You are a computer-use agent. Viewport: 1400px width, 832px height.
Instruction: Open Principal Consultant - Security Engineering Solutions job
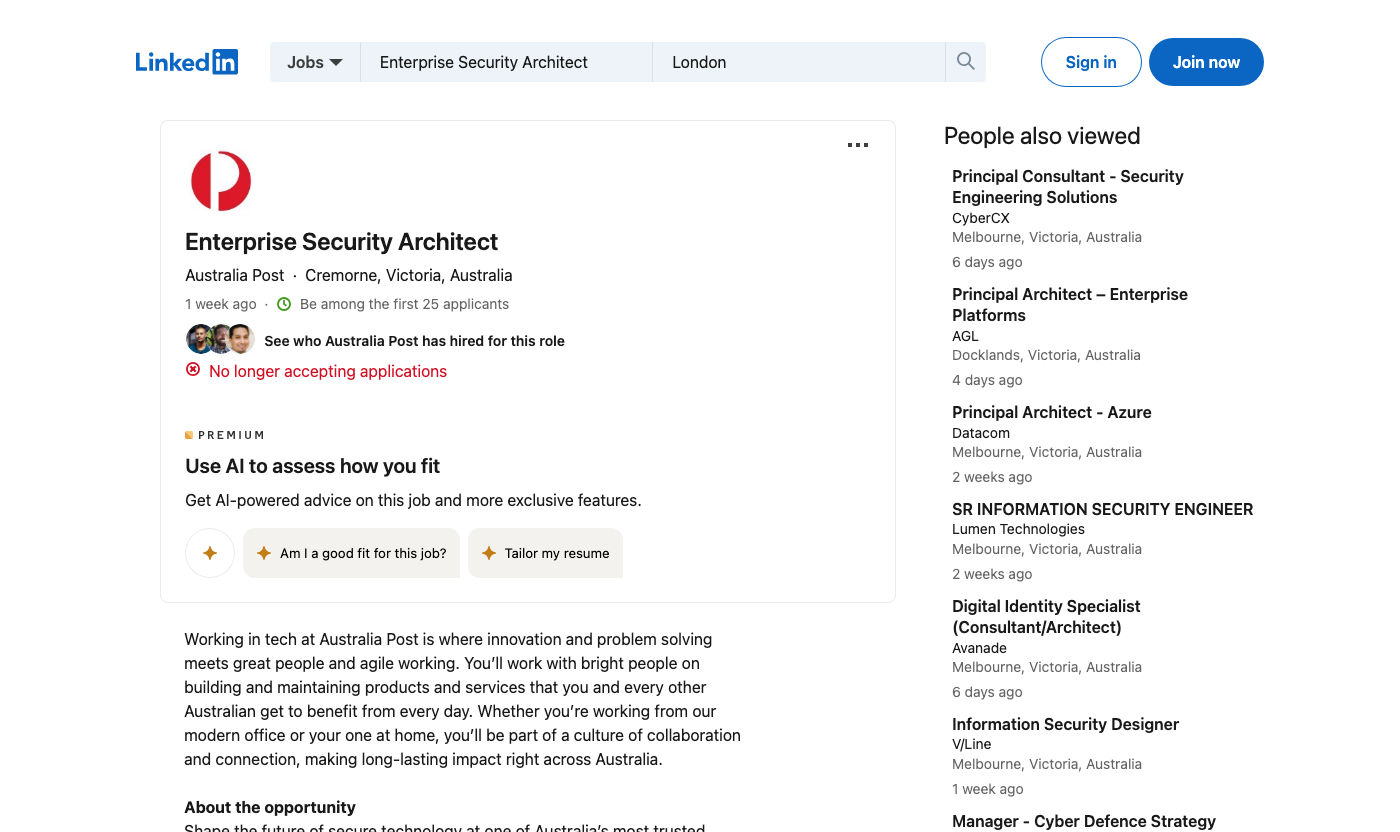coord(1067,187)
